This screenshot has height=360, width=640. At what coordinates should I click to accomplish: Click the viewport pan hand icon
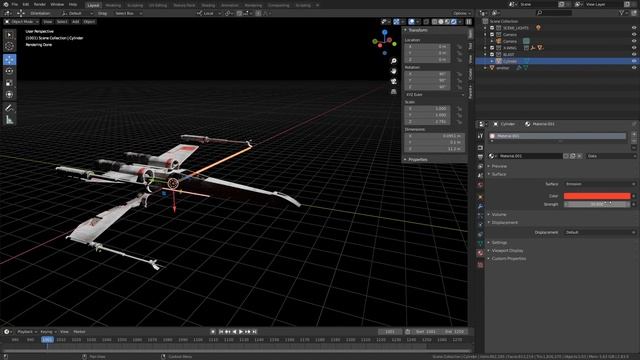click(x=393, y=71)
